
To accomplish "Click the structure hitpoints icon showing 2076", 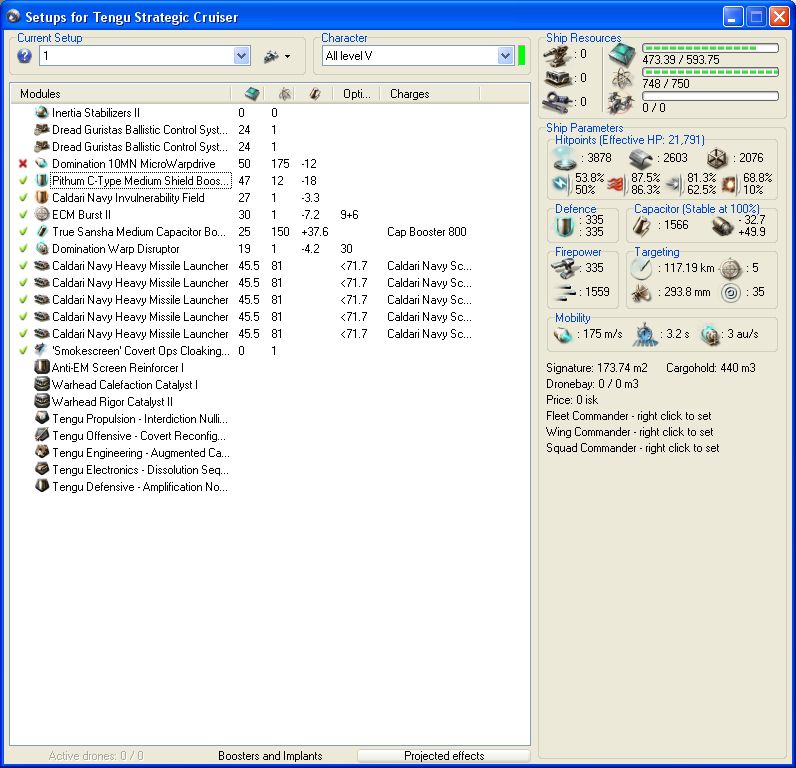I will click(717, 159).
